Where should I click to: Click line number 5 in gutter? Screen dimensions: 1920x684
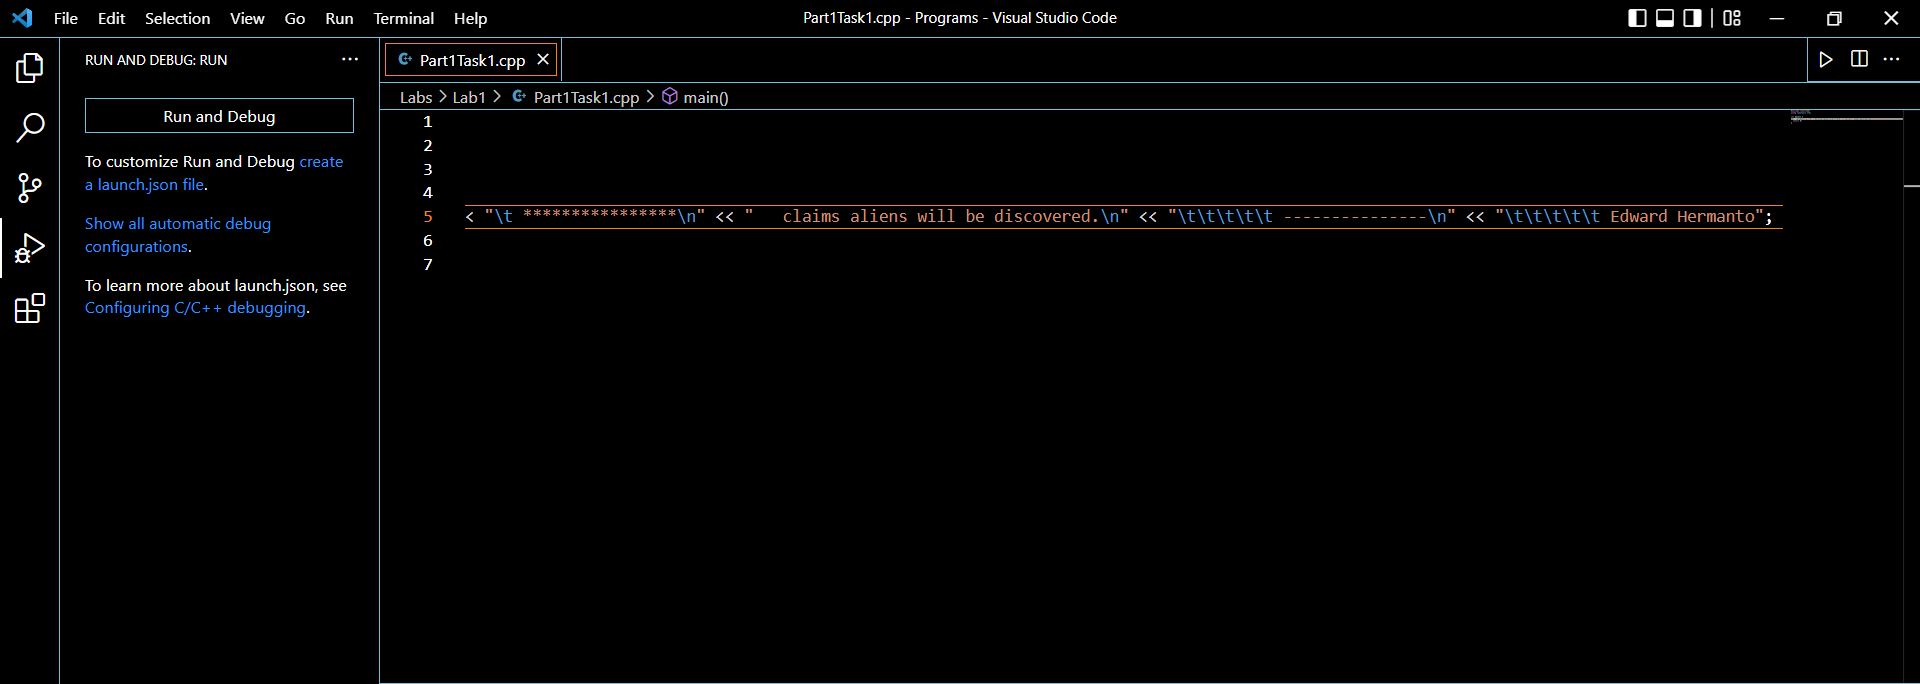(x=428, y=217)
